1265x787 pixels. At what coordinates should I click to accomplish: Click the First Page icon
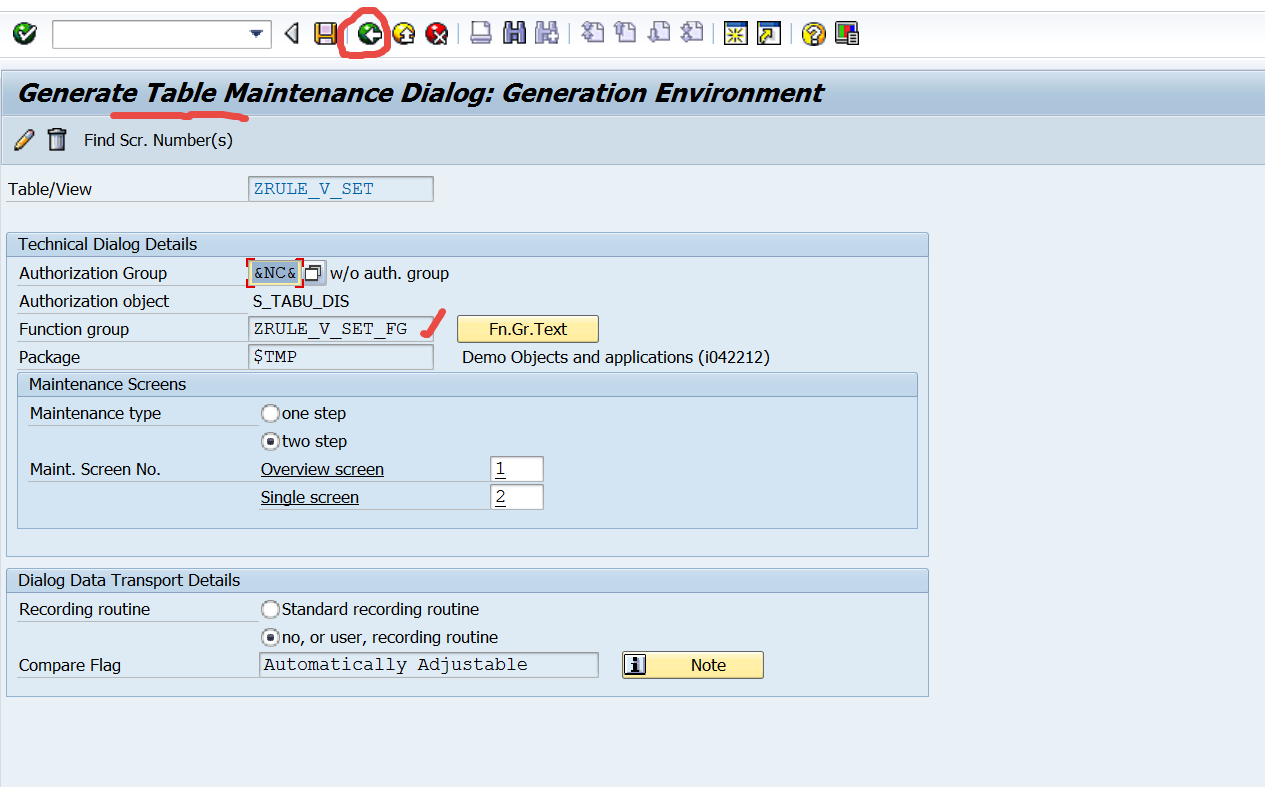point(592,34)
